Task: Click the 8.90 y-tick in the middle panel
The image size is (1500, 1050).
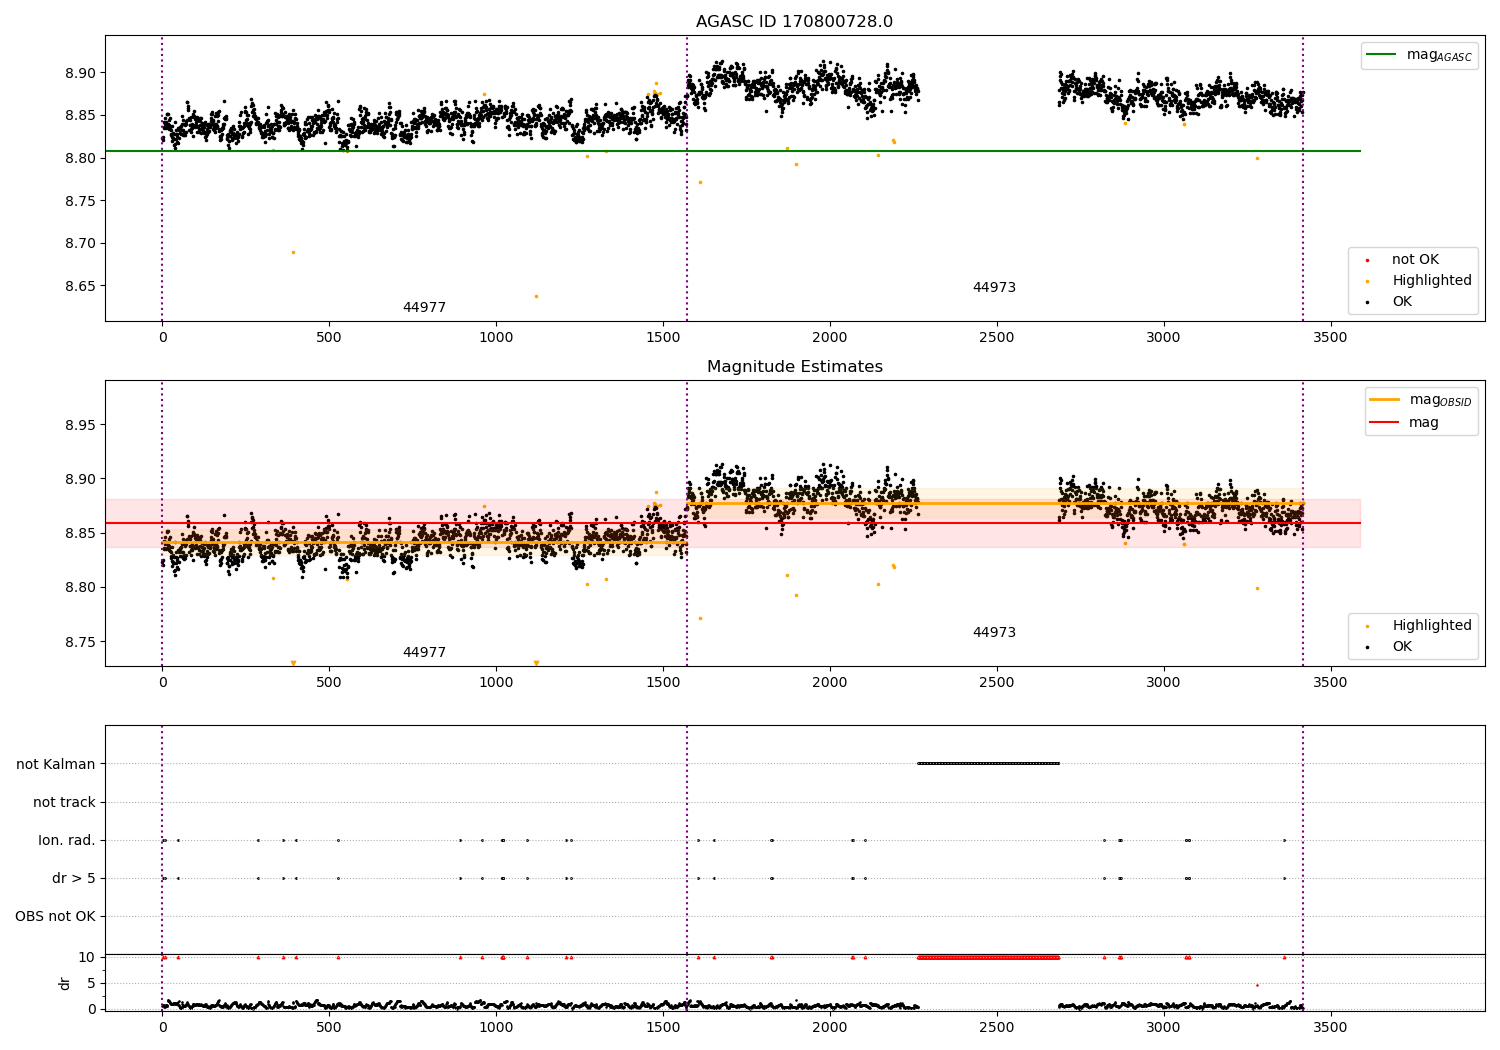Action: (x=80, y=479)
